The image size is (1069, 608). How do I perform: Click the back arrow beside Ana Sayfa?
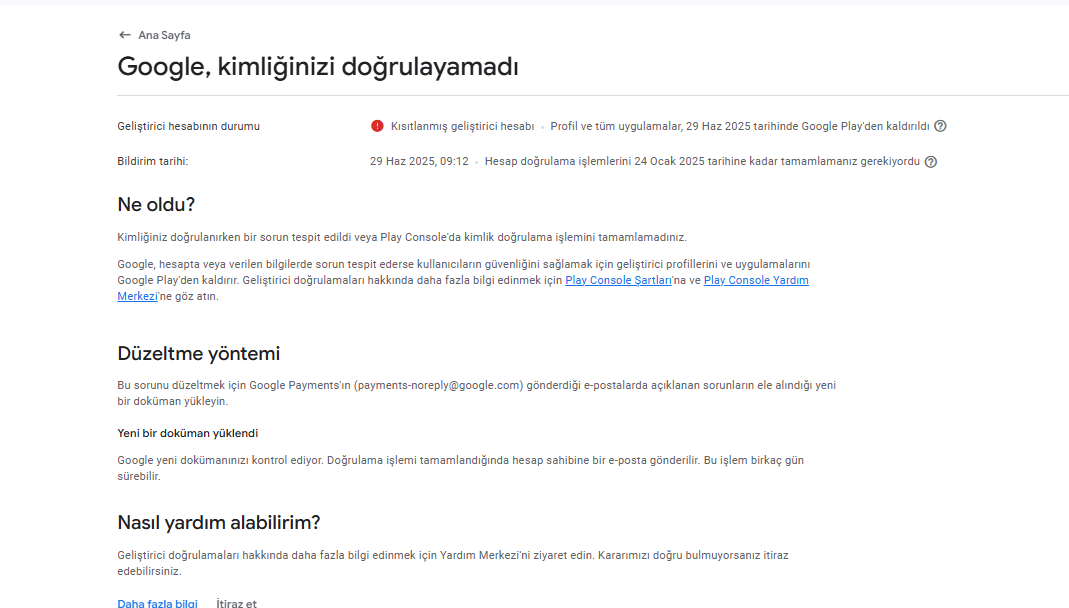coord(124,35)
